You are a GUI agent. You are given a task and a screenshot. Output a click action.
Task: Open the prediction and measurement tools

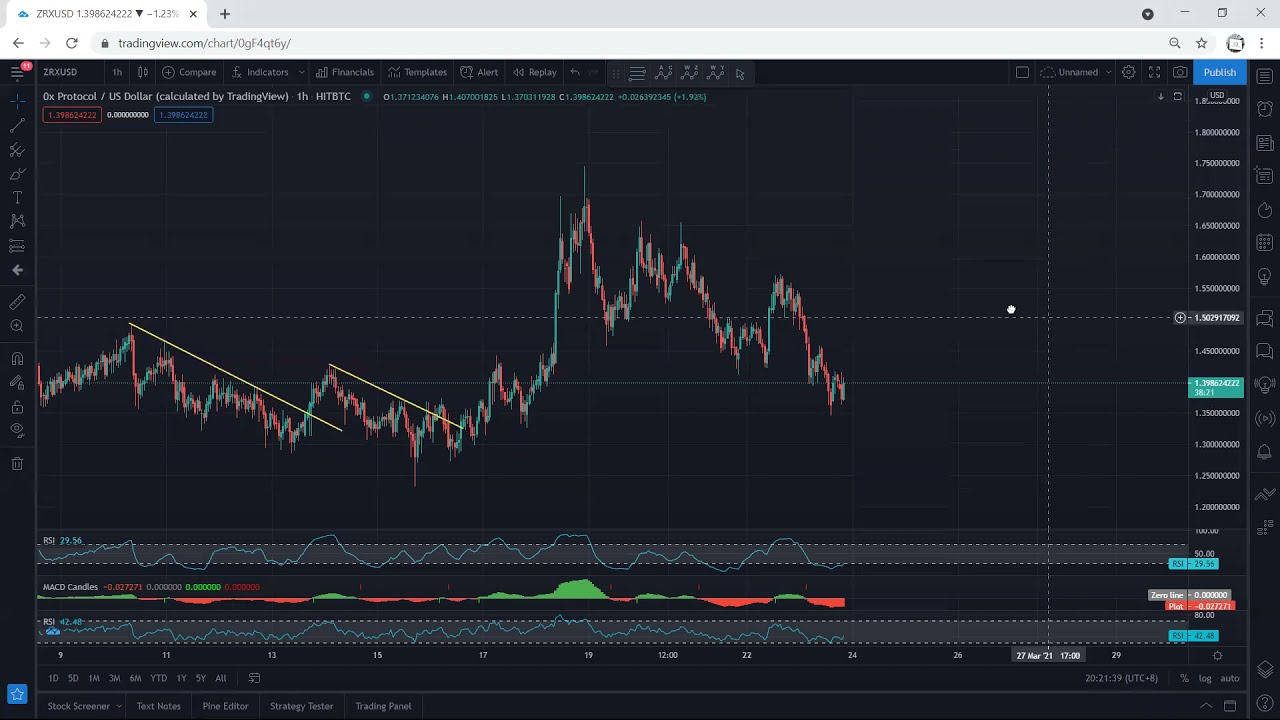point(17,246)
